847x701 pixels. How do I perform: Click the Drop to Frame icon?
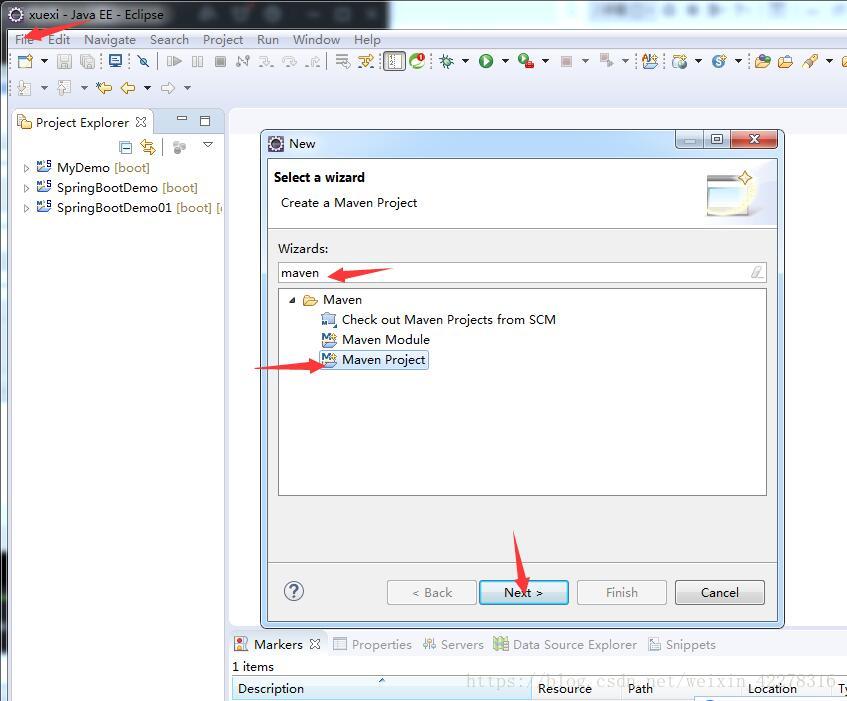tap(342, 61)
